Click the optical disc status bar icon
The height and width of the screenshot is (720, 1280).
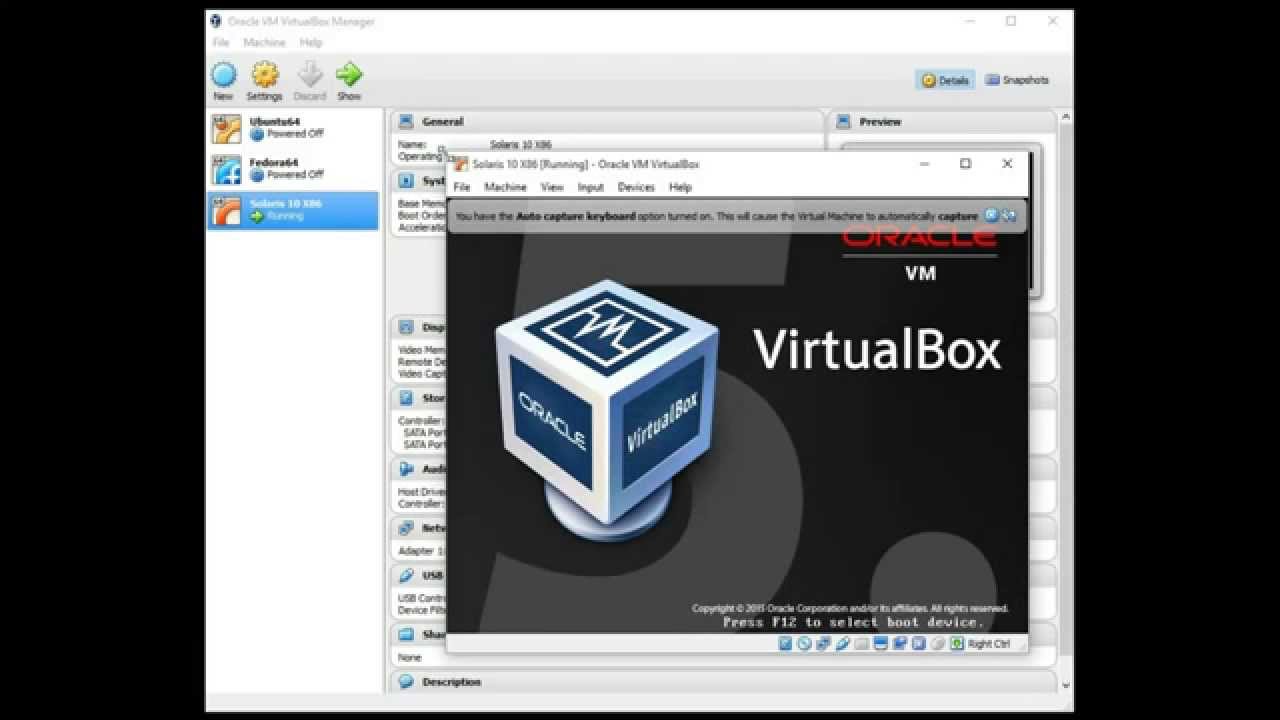804,643
